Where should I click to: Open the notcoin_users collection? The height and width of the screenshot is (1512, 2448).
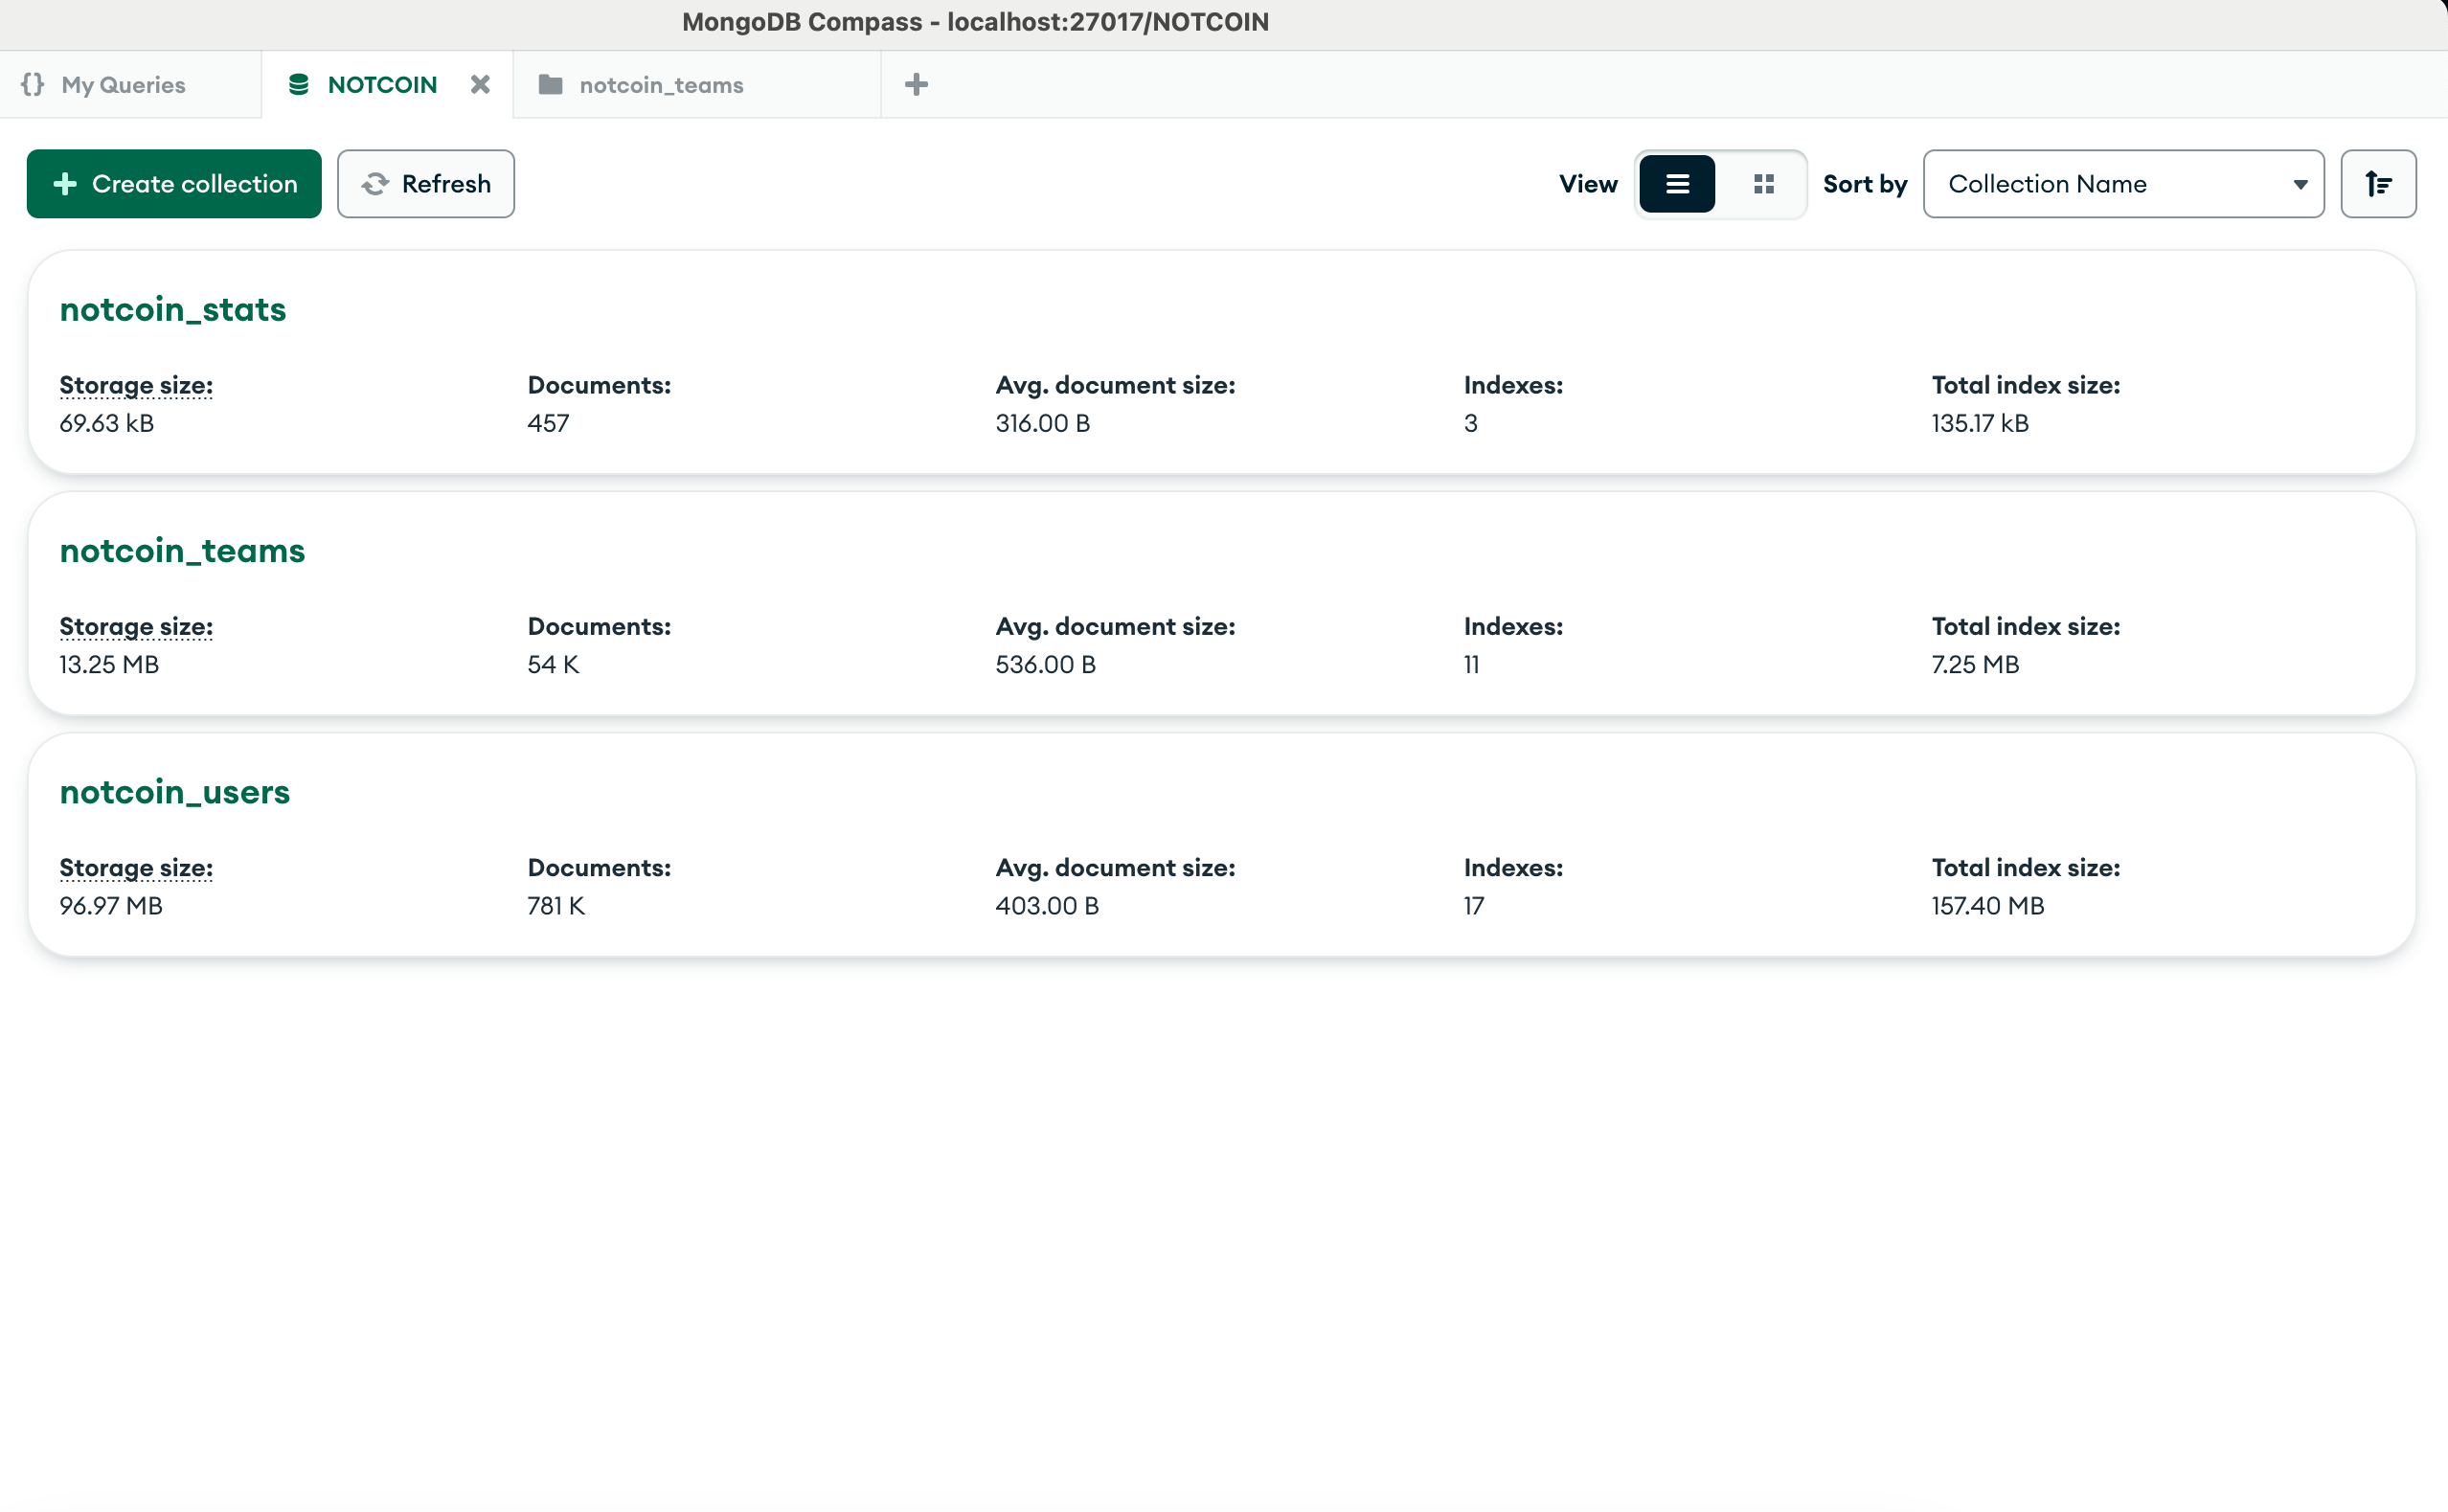(x=175, y=792)
